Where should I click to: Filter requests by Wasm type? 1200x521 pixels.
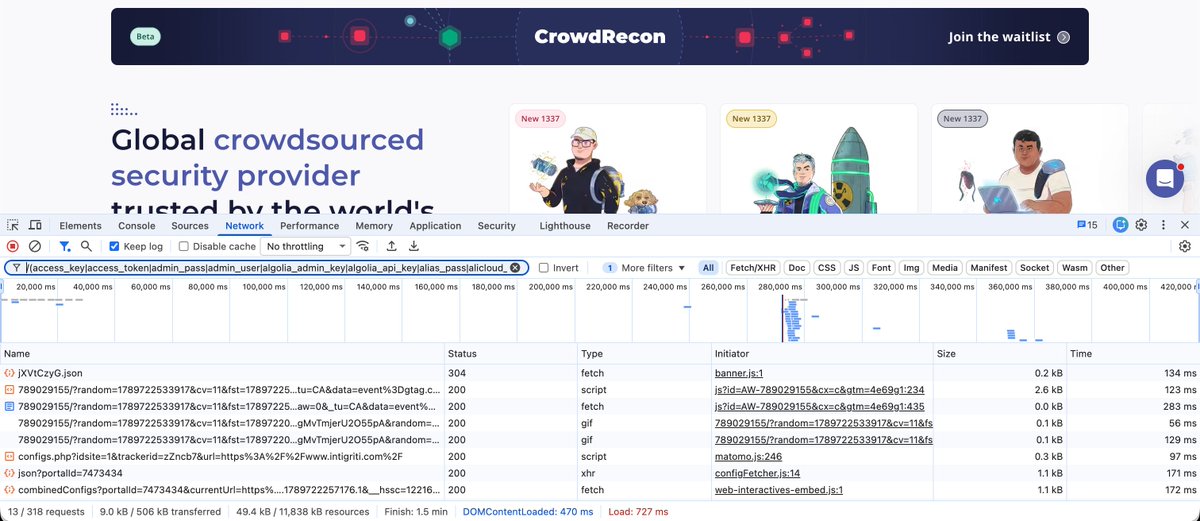tap(1075, 268)
